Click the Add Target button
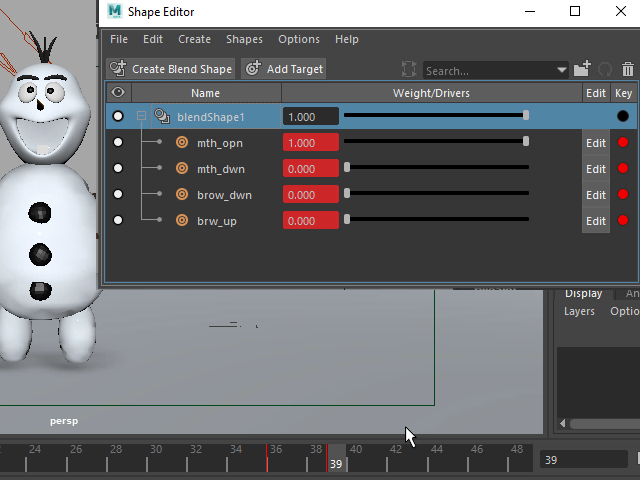This screenshot has width=640, height=480. click(x=284, y=69)
